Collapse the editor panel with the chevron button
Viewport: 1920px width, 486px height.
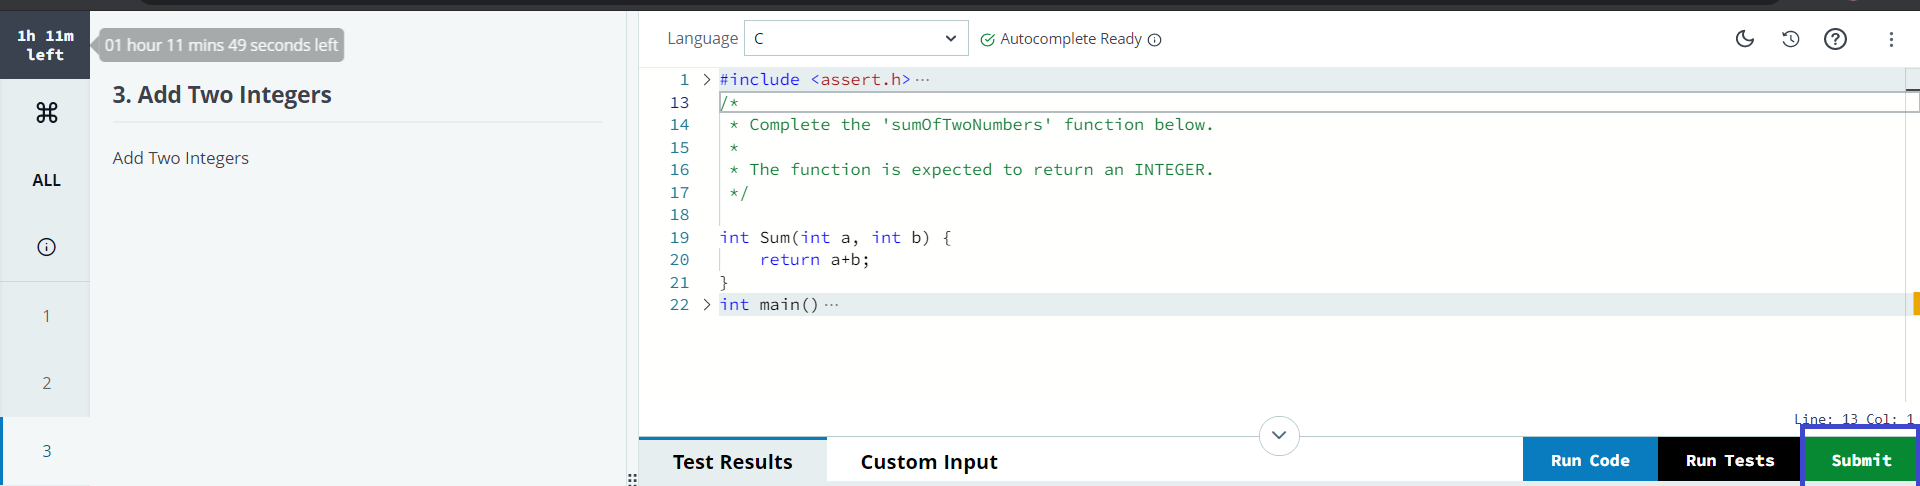[x=1279, y=435]
